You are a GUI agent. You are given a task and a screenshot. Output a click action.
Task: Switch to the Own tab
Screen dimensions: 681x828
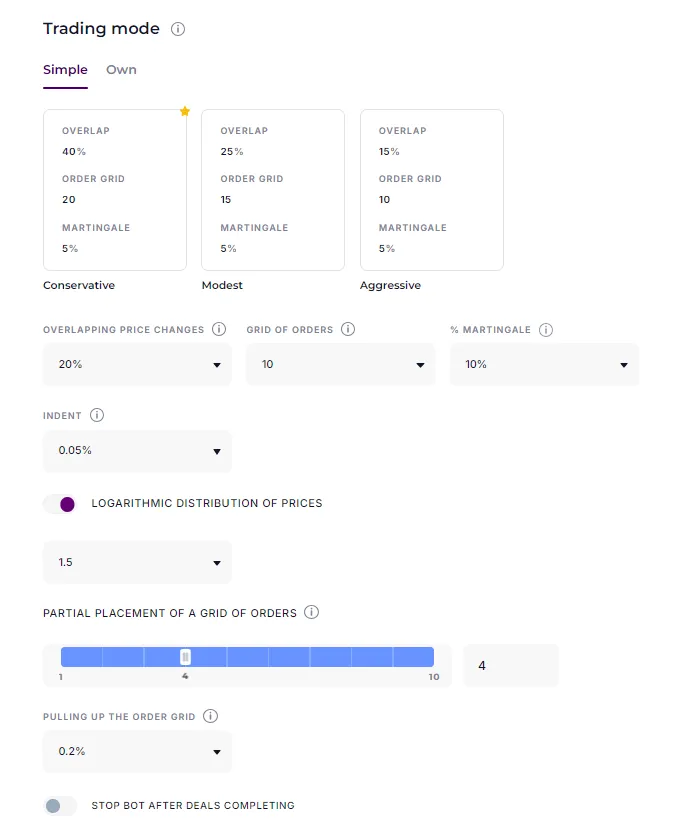pos(121,70)
